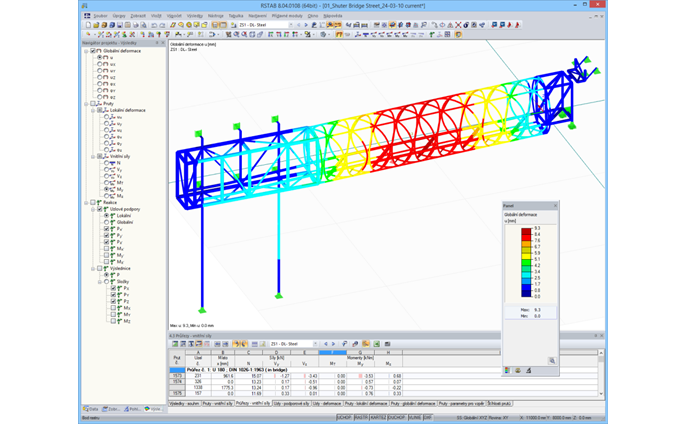Toggle the Uzlové podpory checkbox
This screenshot has height=424, width=686.
click(100, 209)
